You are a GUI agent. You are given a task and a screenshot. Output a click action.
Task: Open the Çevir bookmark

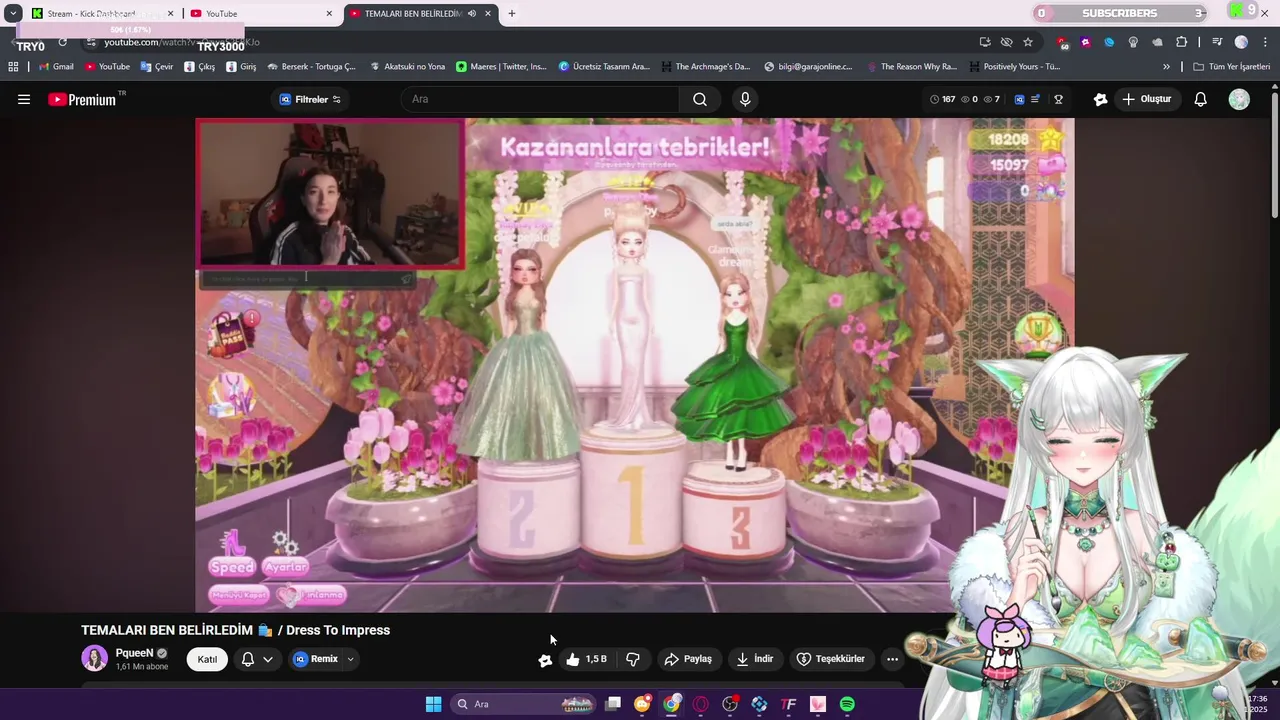(157, 67)
